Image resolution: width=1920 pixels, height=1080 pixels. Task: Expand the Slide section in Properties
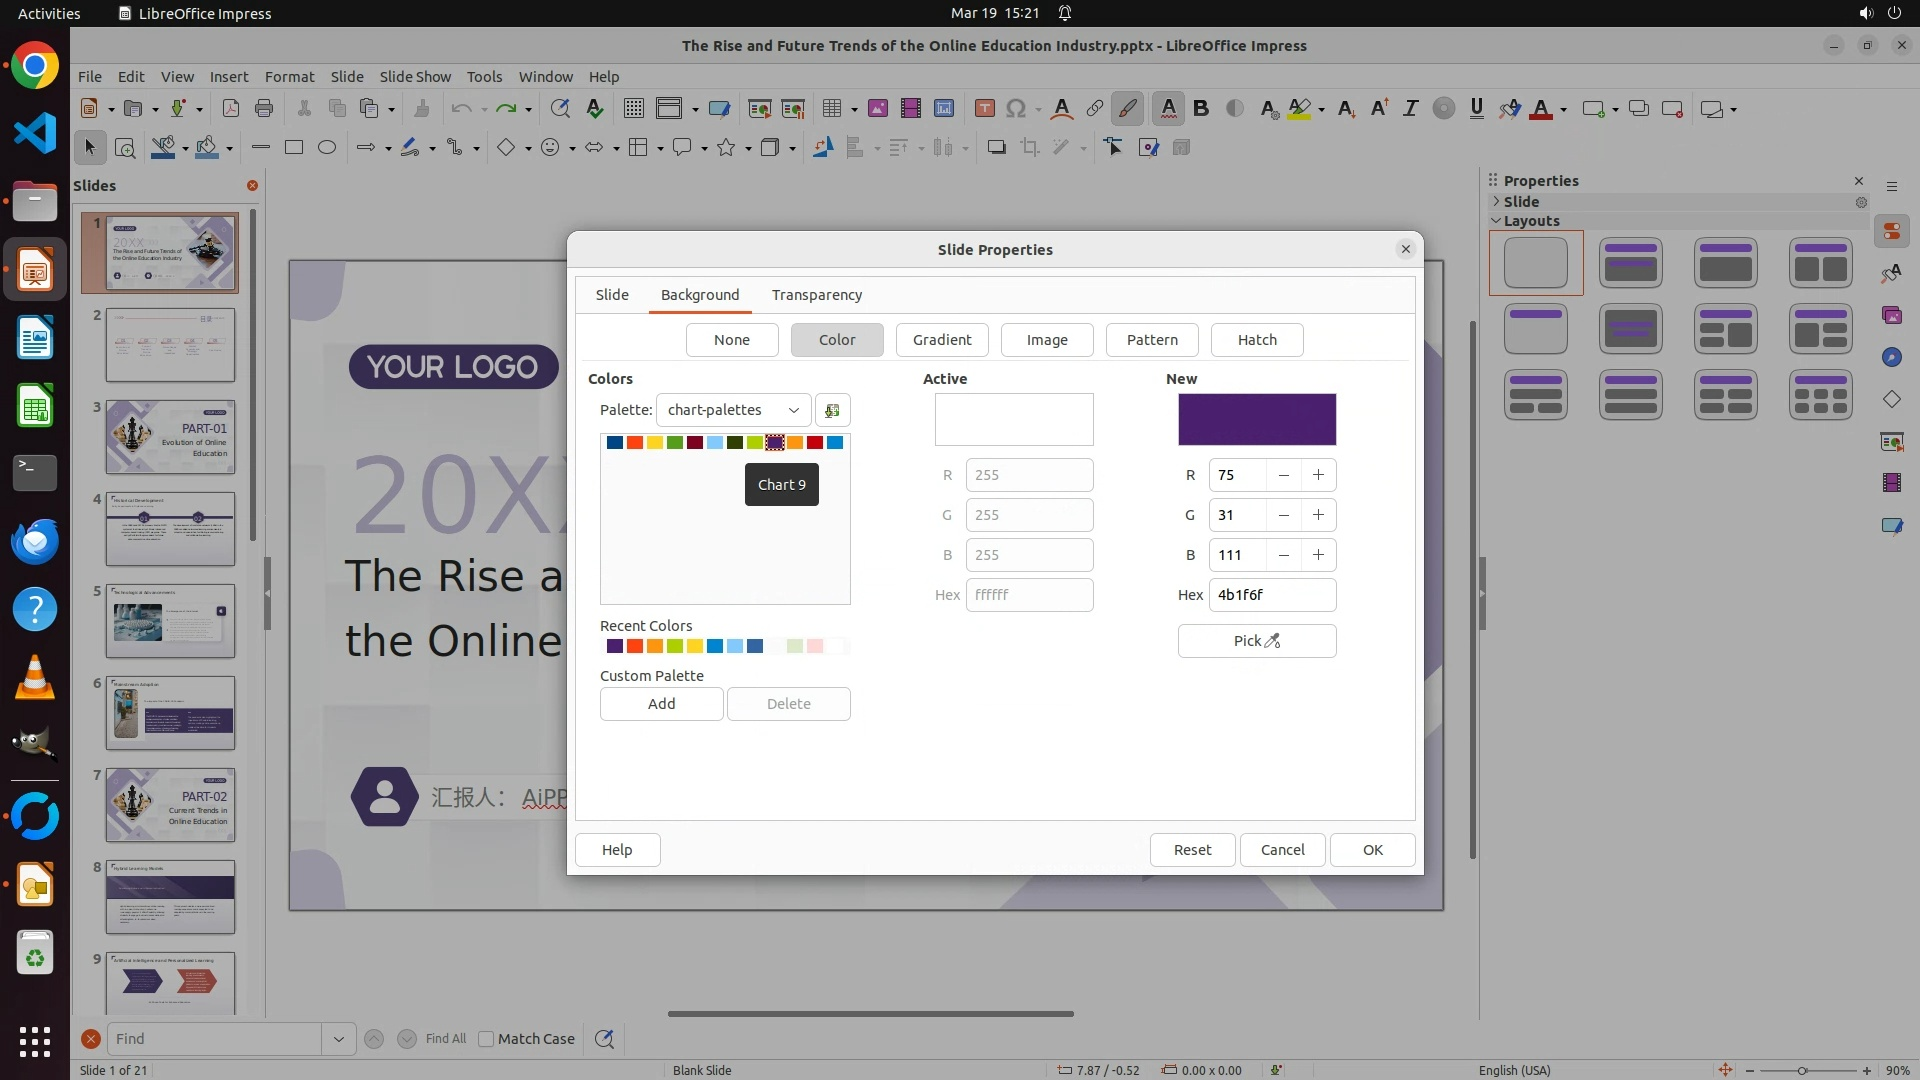pyautogui.click(x=1496, y=201)
